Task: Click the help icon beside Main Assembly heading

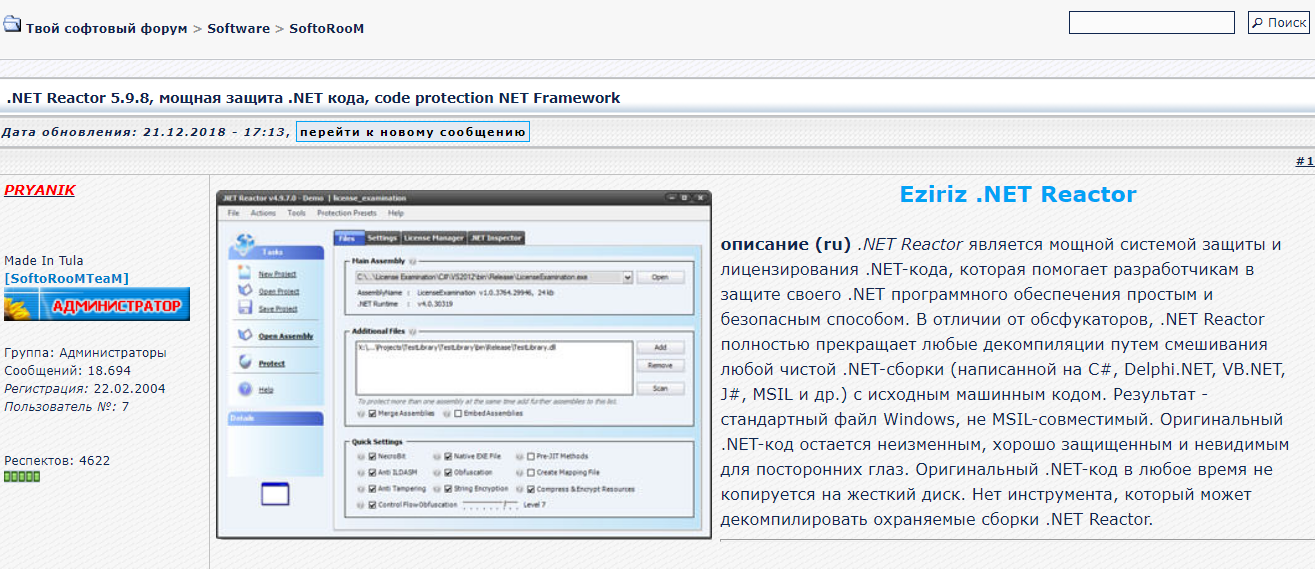Action: 412,261
